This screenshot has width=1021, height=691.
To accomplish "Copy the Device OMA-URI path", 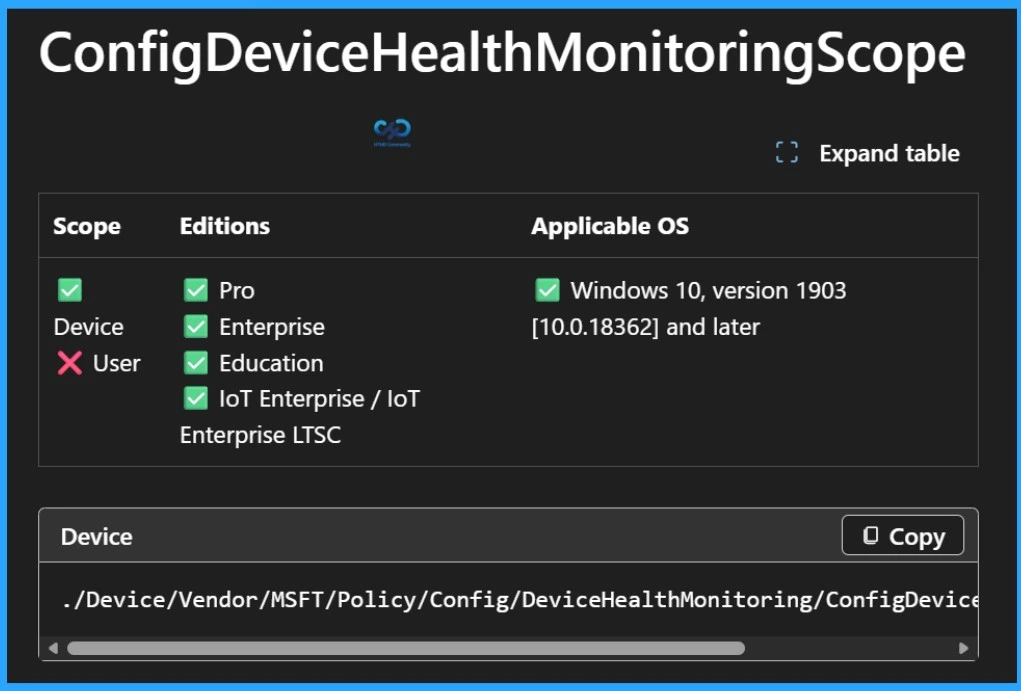I will [902, 536].
